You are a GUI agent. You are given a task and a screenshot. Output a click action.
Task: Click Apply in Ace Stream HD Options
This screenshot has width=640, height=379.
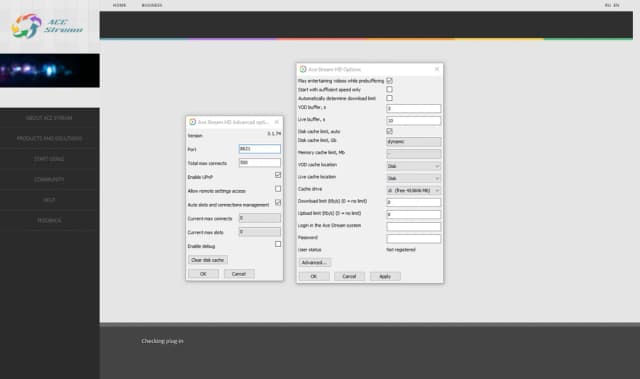385,276
